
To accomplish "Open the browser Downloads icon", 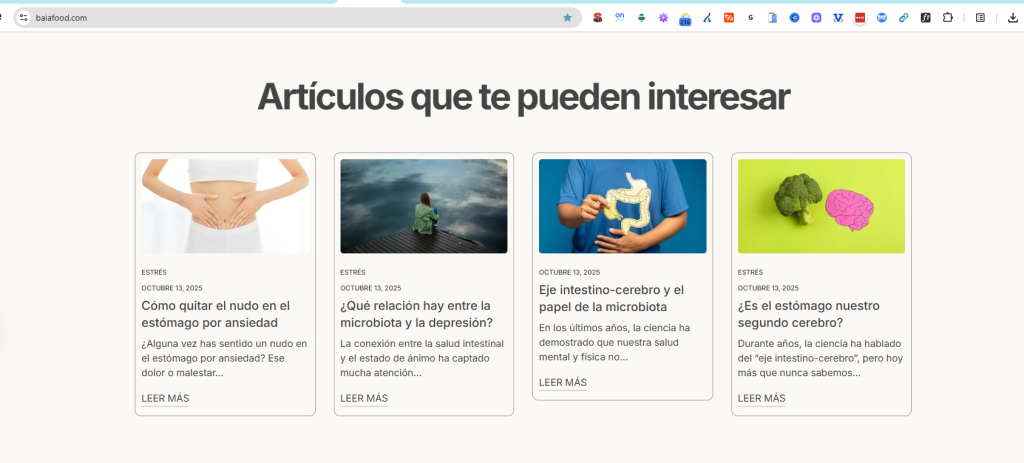I will [1013, 18].
